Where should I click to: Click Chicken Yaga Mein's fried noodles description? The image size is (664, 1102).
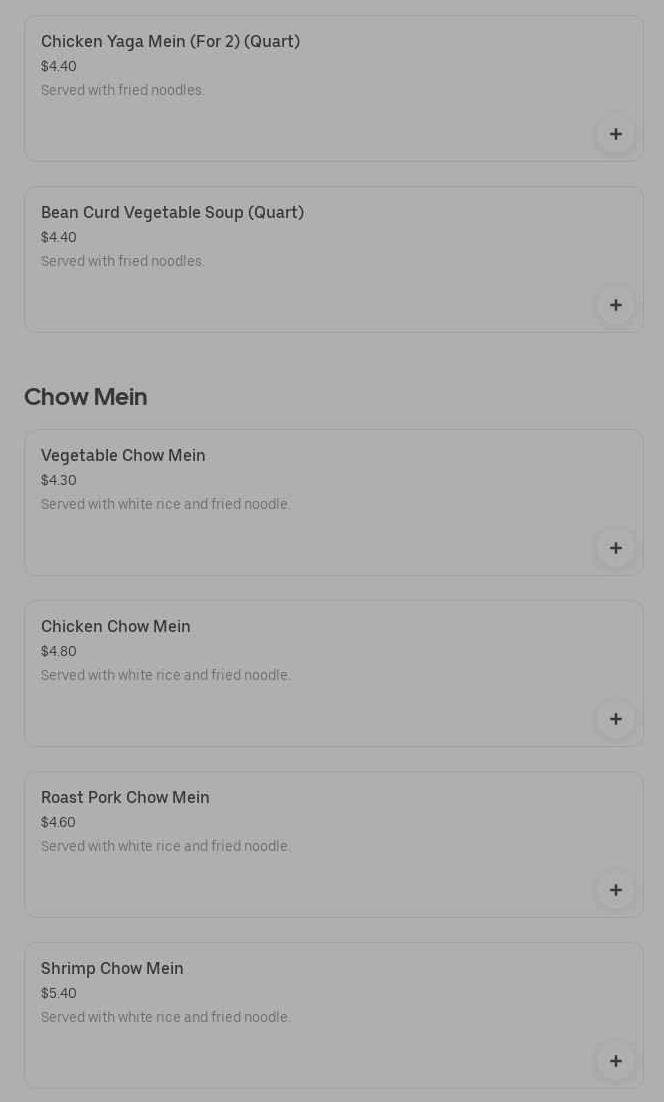(123, 90)
